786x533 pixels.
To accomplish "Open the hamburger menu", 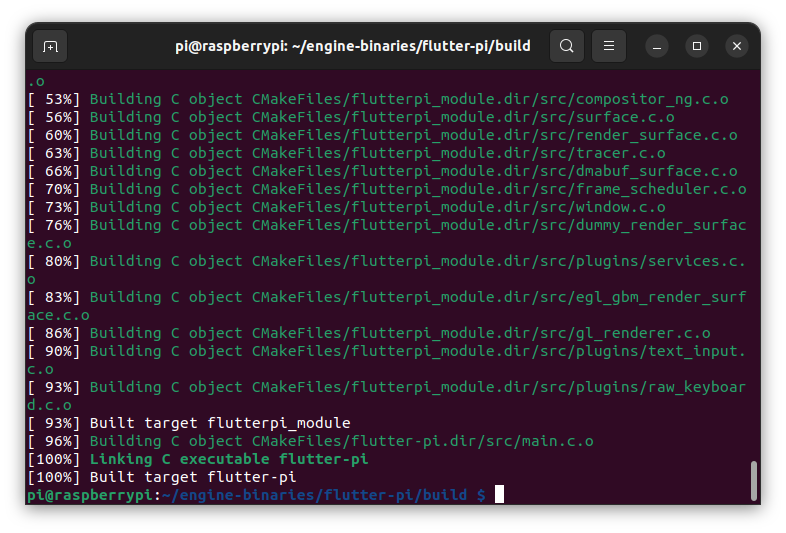I will [609, 46].
